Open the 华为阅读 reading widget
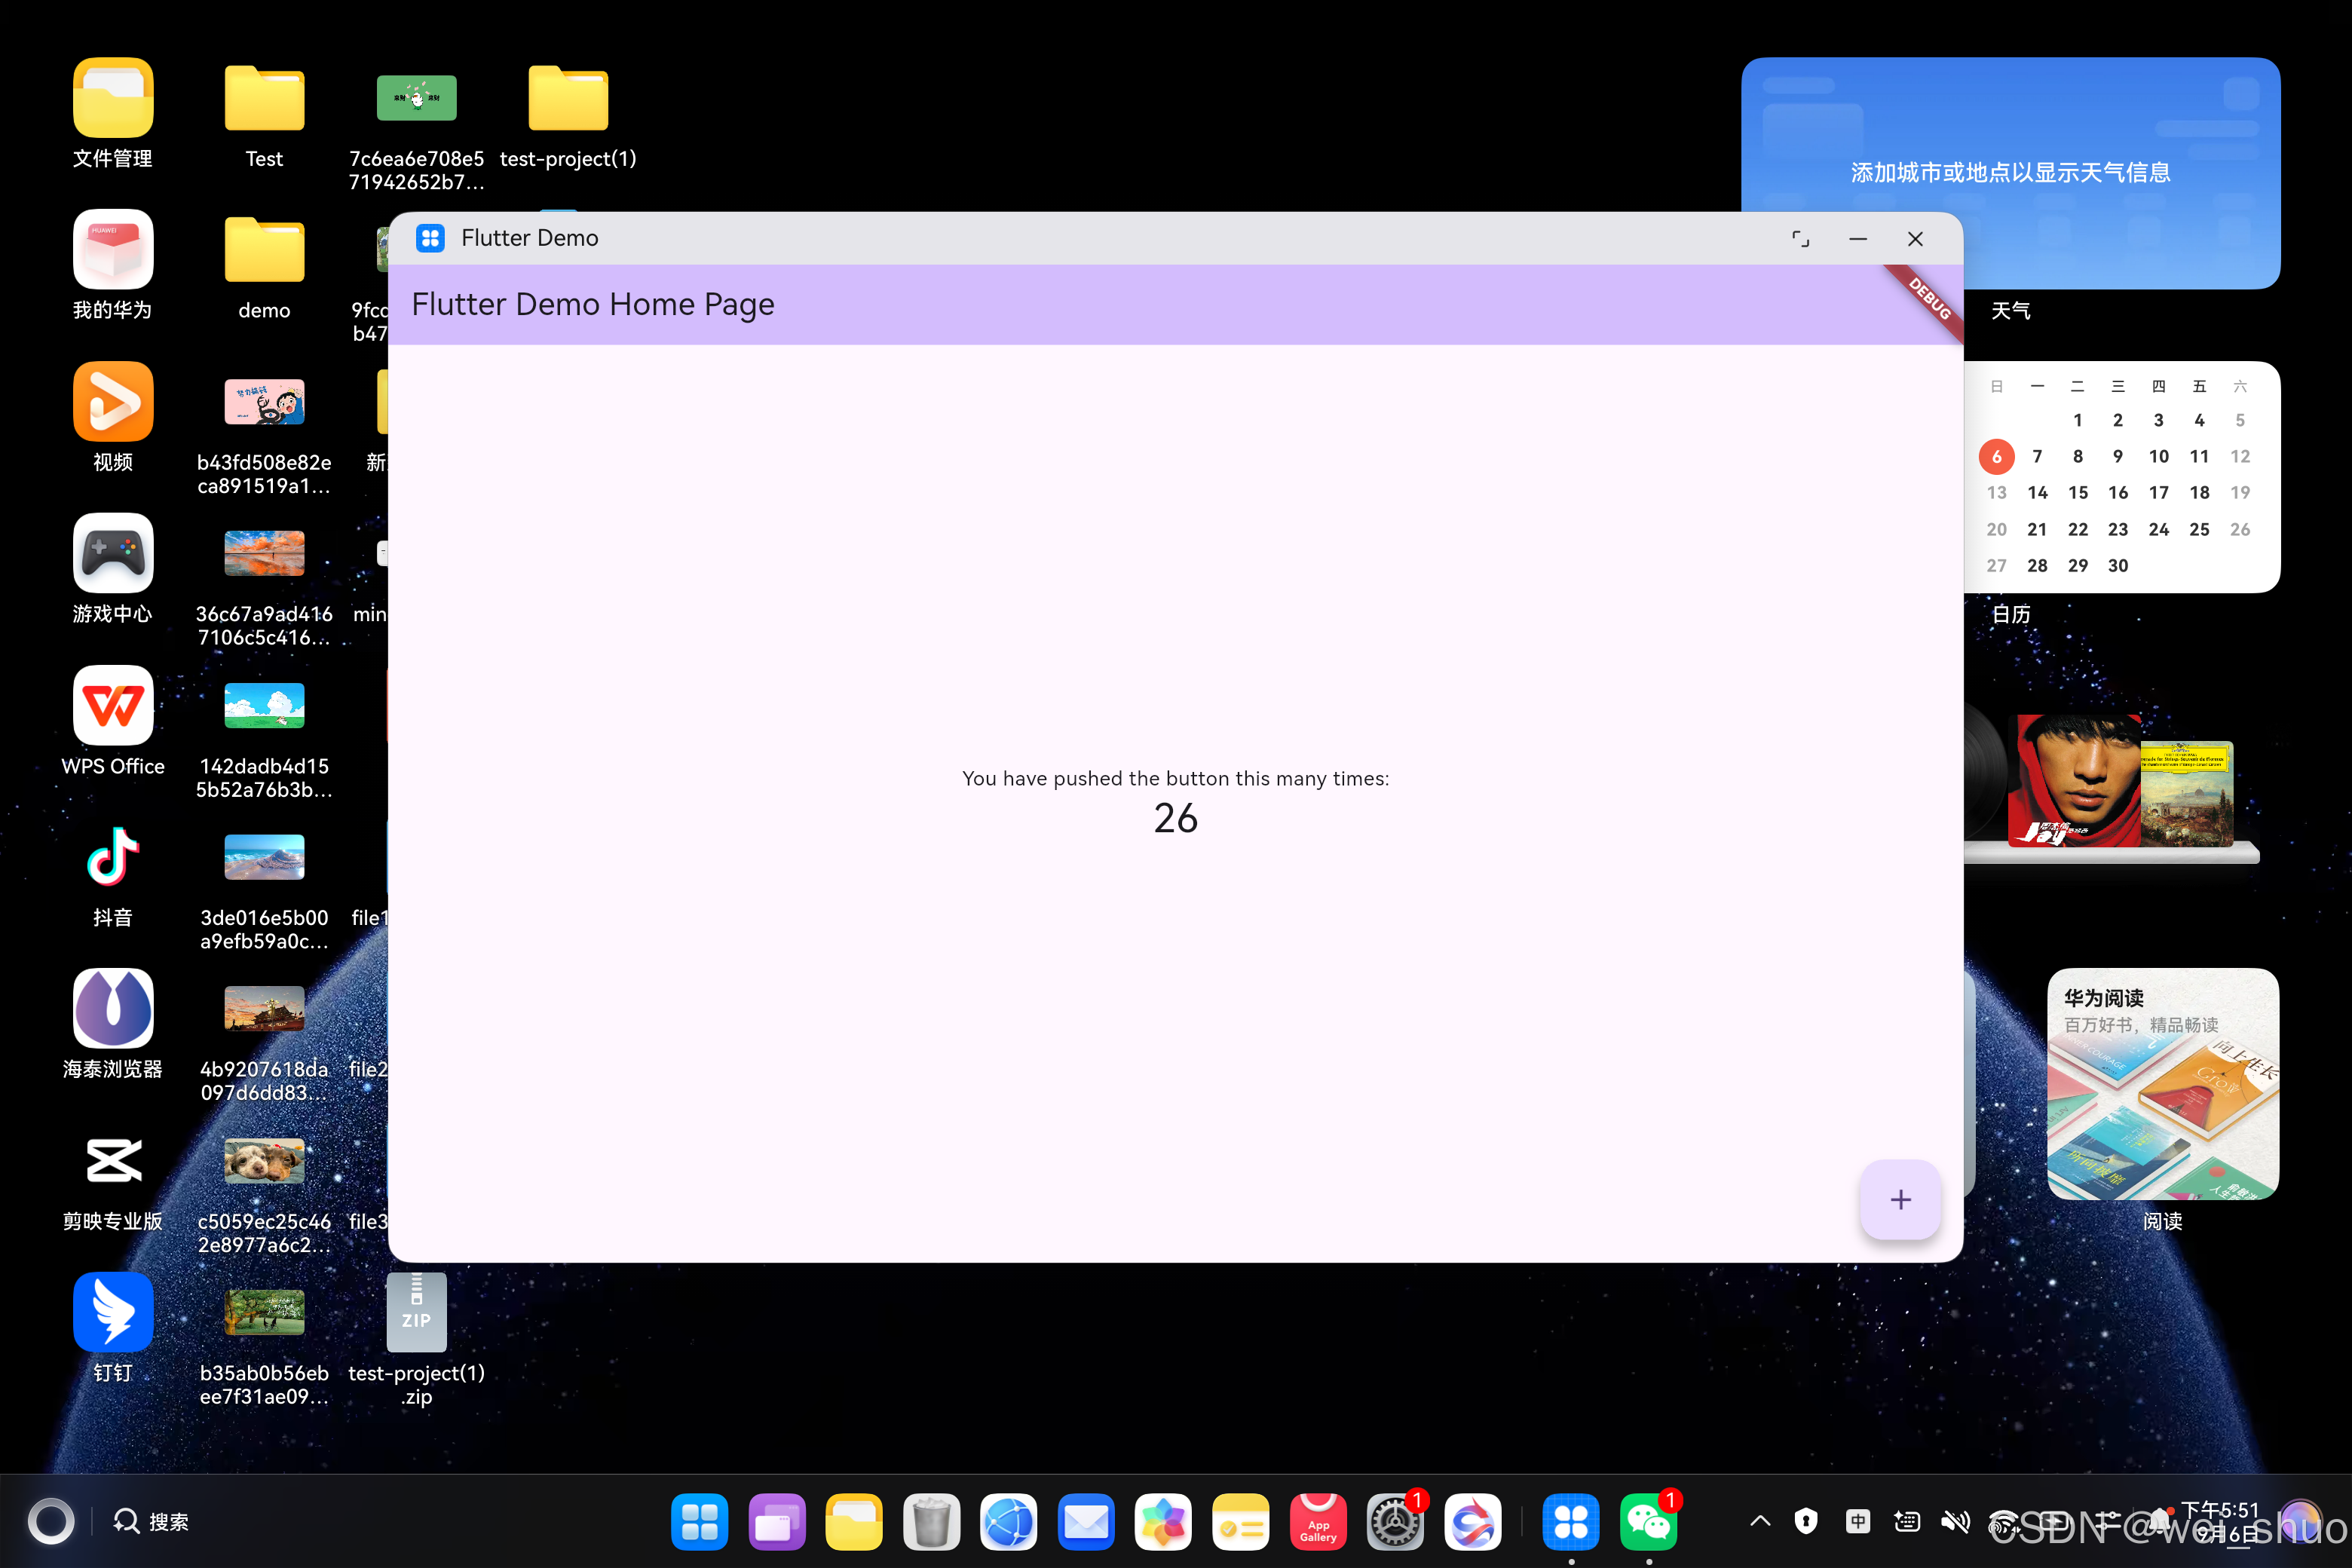 click(x=2163, y=1083)
